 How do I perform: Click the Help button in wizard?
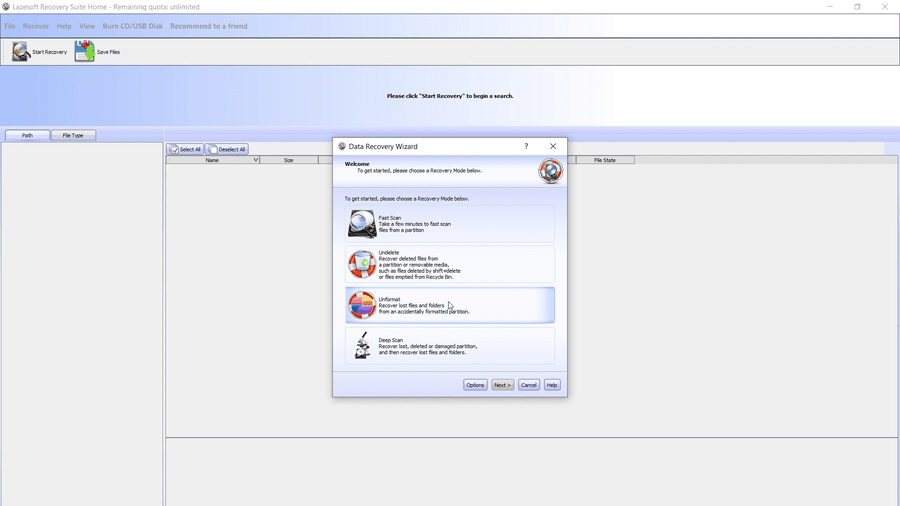coord(552,385)
